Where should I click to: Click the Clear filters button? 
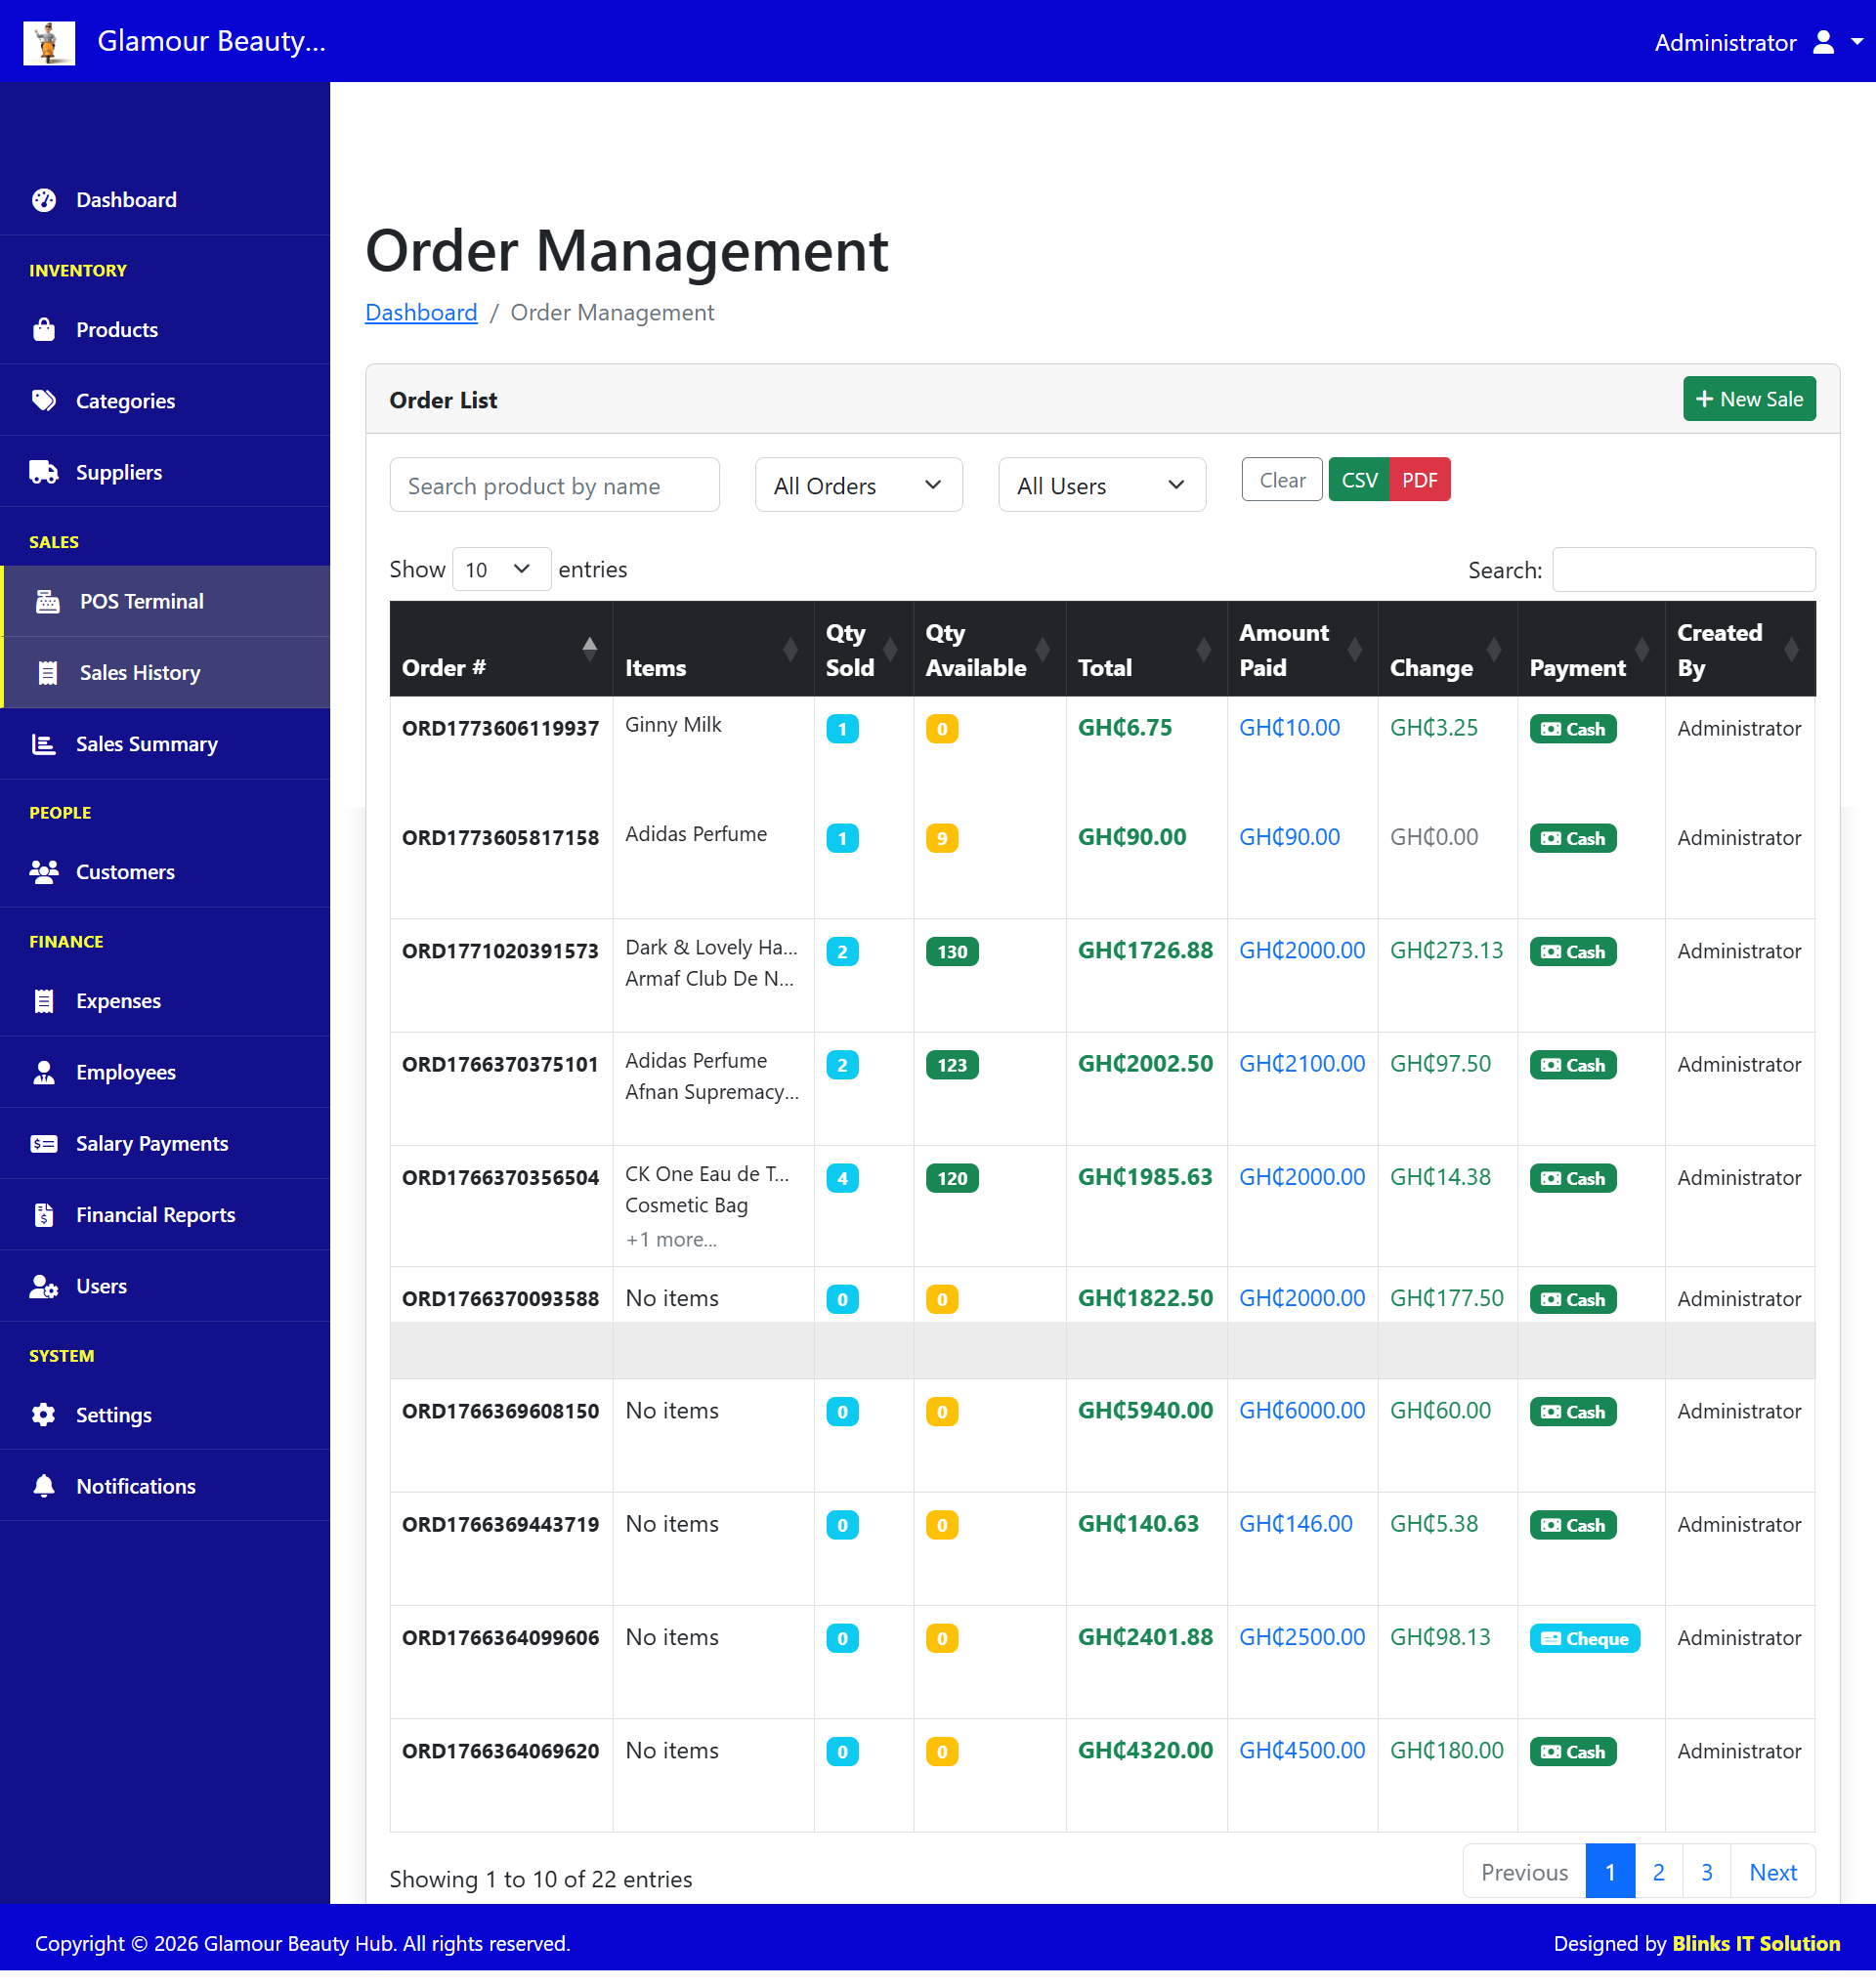[1282, 480]
